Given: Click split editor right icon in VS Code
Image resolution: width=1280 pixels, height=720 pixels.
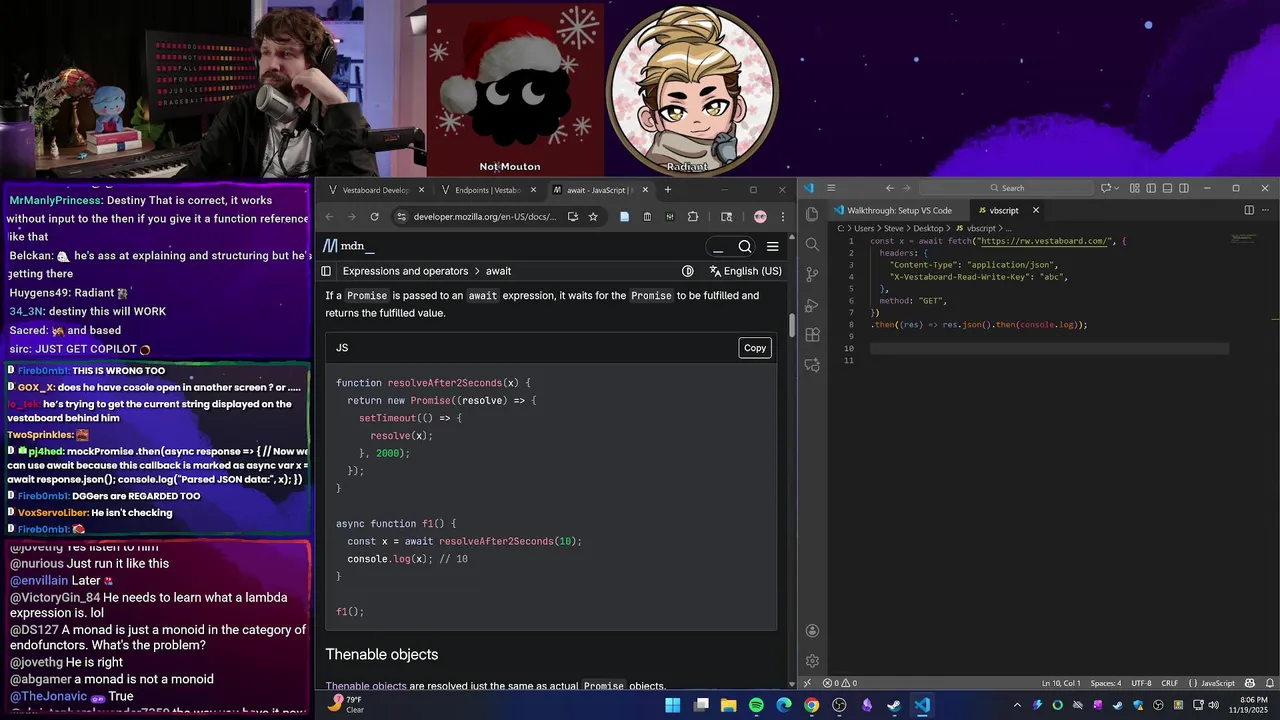Looking at the screenshot, I should [x=1249, y=210].
